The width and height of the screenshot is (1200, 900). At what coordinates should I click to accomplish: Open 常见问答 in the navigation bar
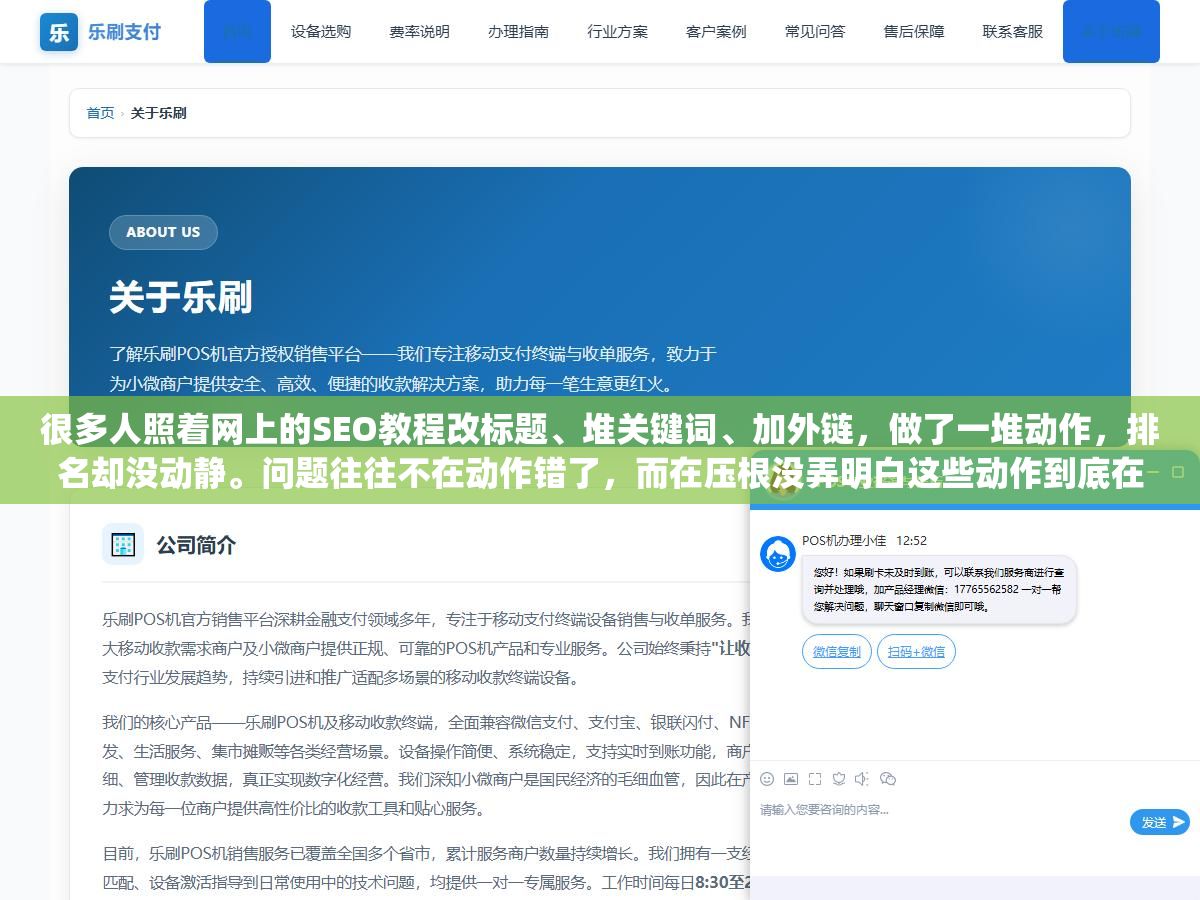(x=815, y=31)
